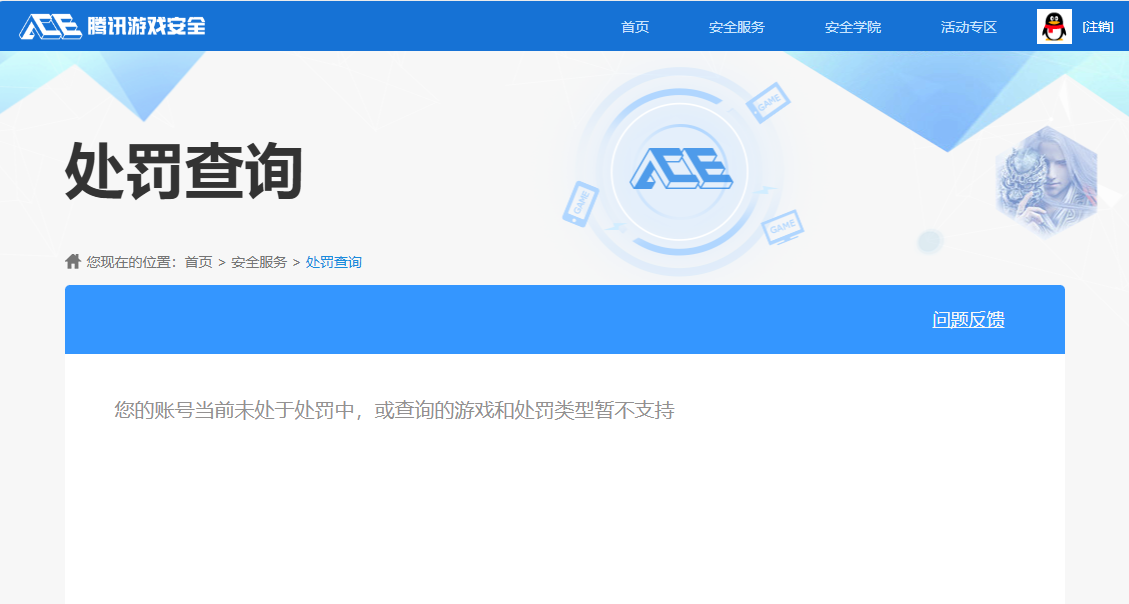Open the QQ avatar in the navigation bar
Image resolution: width=1129 pixels, height=604 pixels.
click(1052, 26)
